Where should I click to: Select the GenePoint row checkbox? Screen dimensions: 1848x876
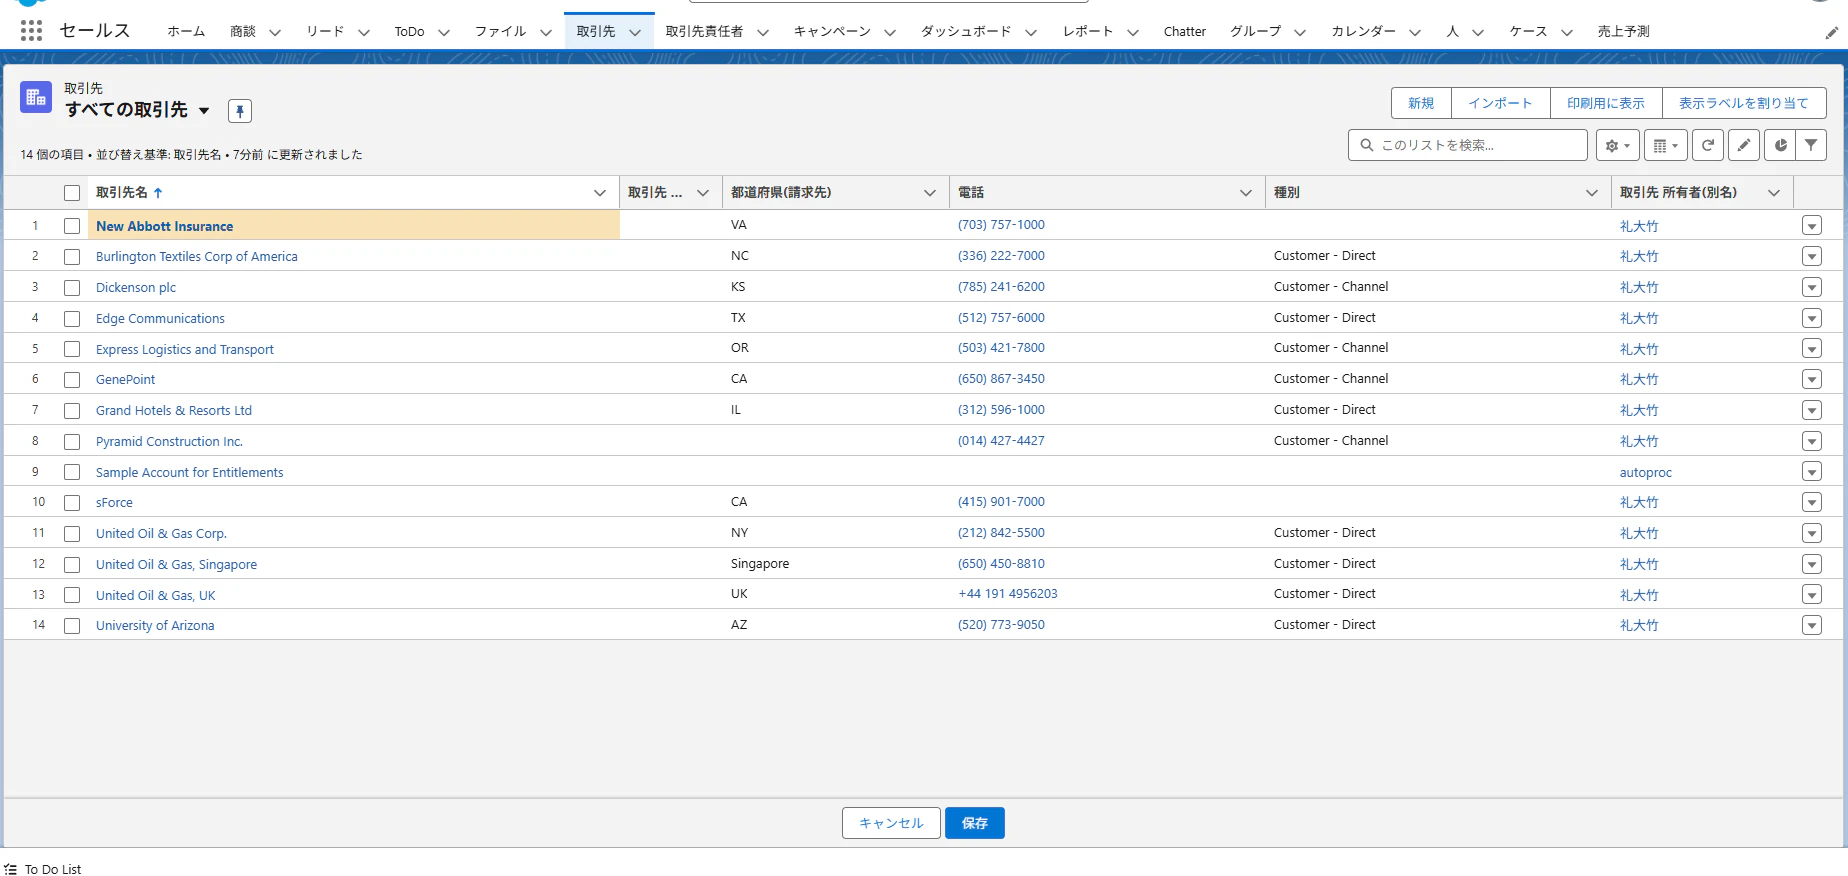(72, 380)
